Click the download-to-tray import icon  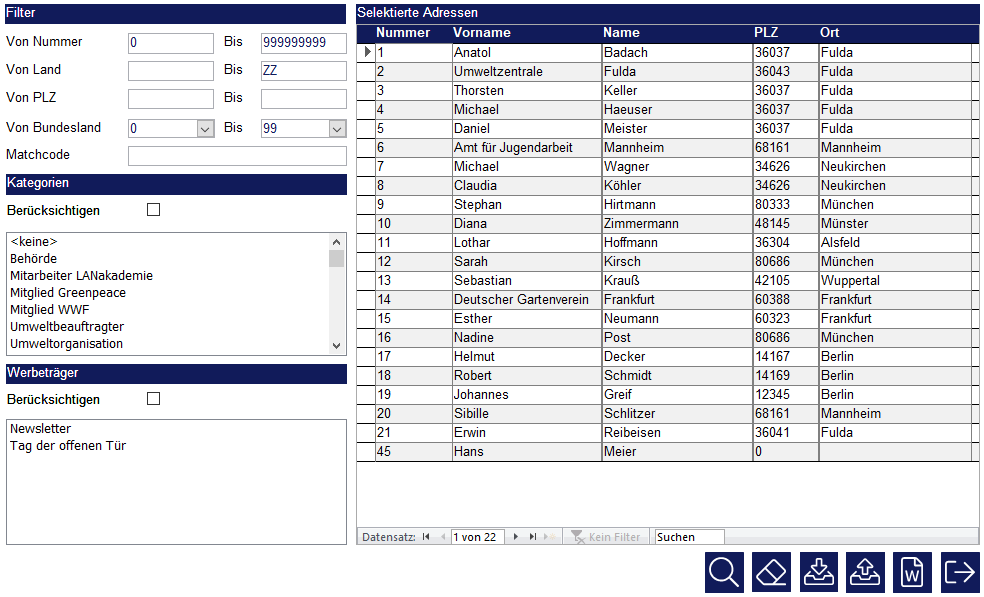(x=818, y=572)
